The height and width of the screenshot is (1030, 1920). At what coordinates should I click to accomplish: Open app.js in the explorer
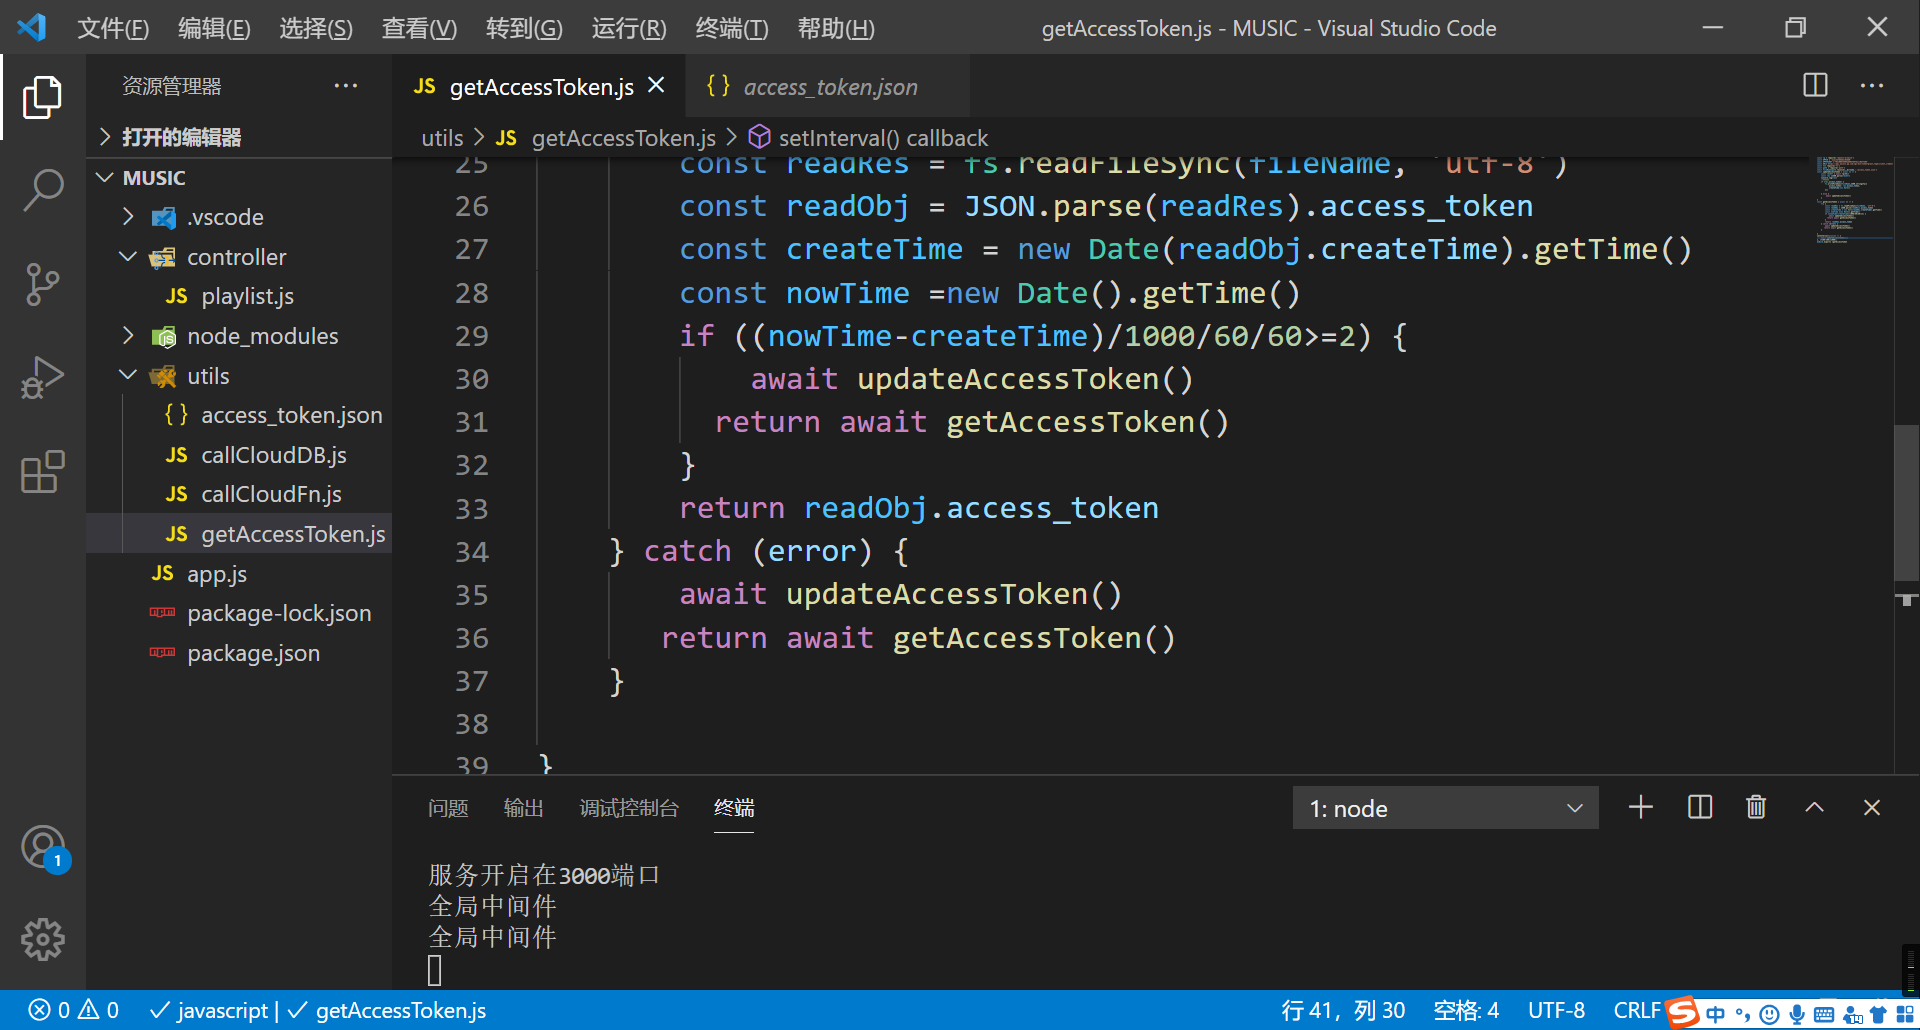point(239,574)
